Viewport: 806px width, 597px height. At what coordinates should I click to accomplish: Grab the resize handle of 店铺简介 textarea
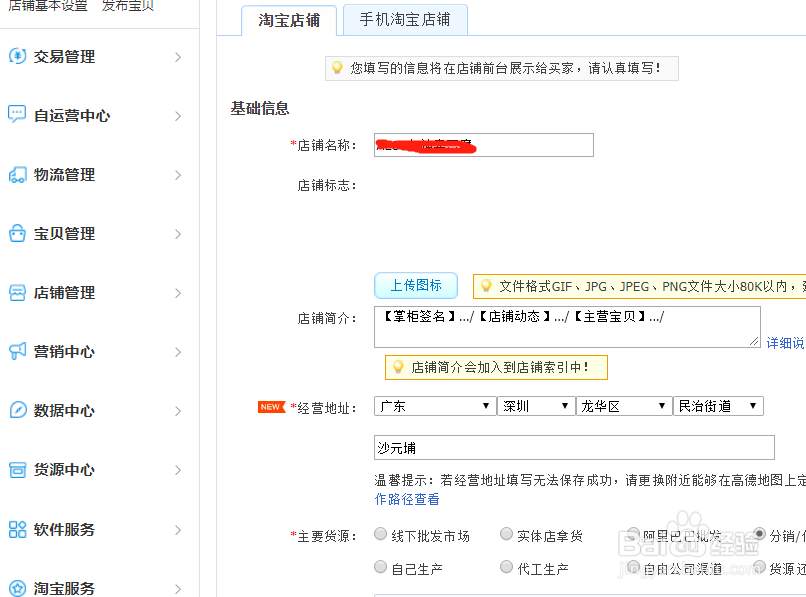click(x=754, y=341)
